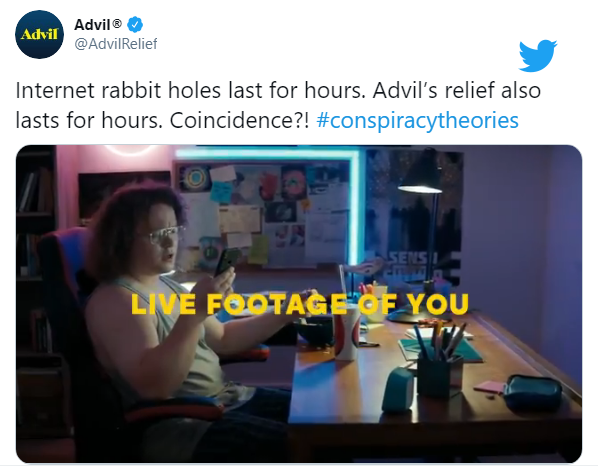Click the teal pencil case on desk
598x475 pixels.
[532, 393]
